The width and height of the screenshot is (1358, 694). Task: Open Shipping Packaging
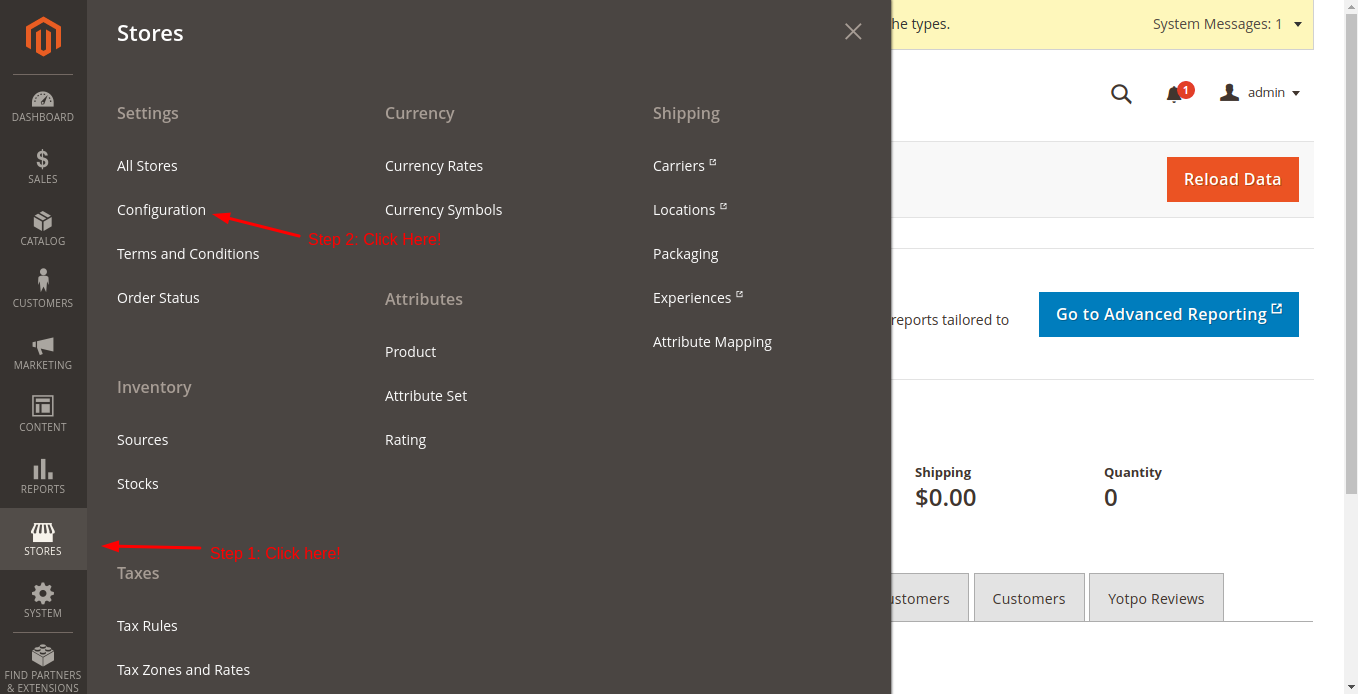tap(685, 254)
